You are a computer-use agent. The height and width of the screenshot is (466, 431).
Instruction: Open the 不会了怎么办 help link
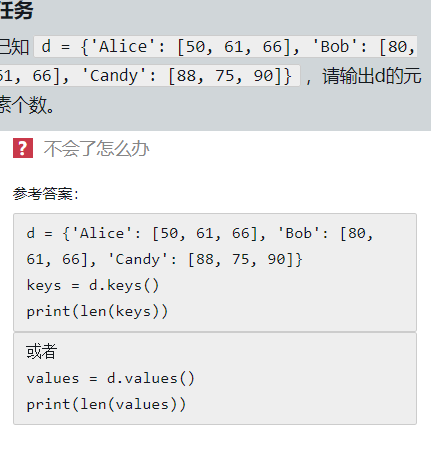pyautogui.click(x=96, y=149)
